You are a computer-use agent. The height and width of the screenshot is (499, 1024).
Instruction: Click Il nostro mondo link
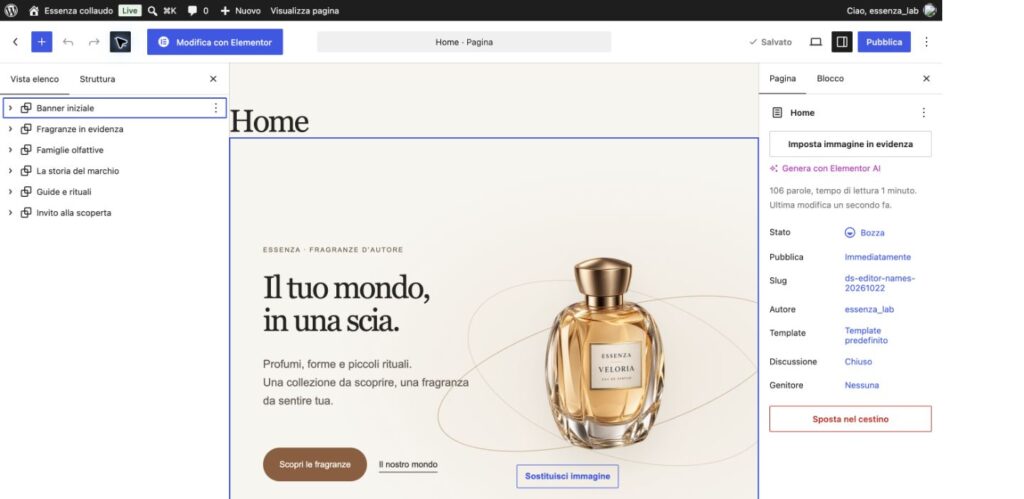(408, 464)
